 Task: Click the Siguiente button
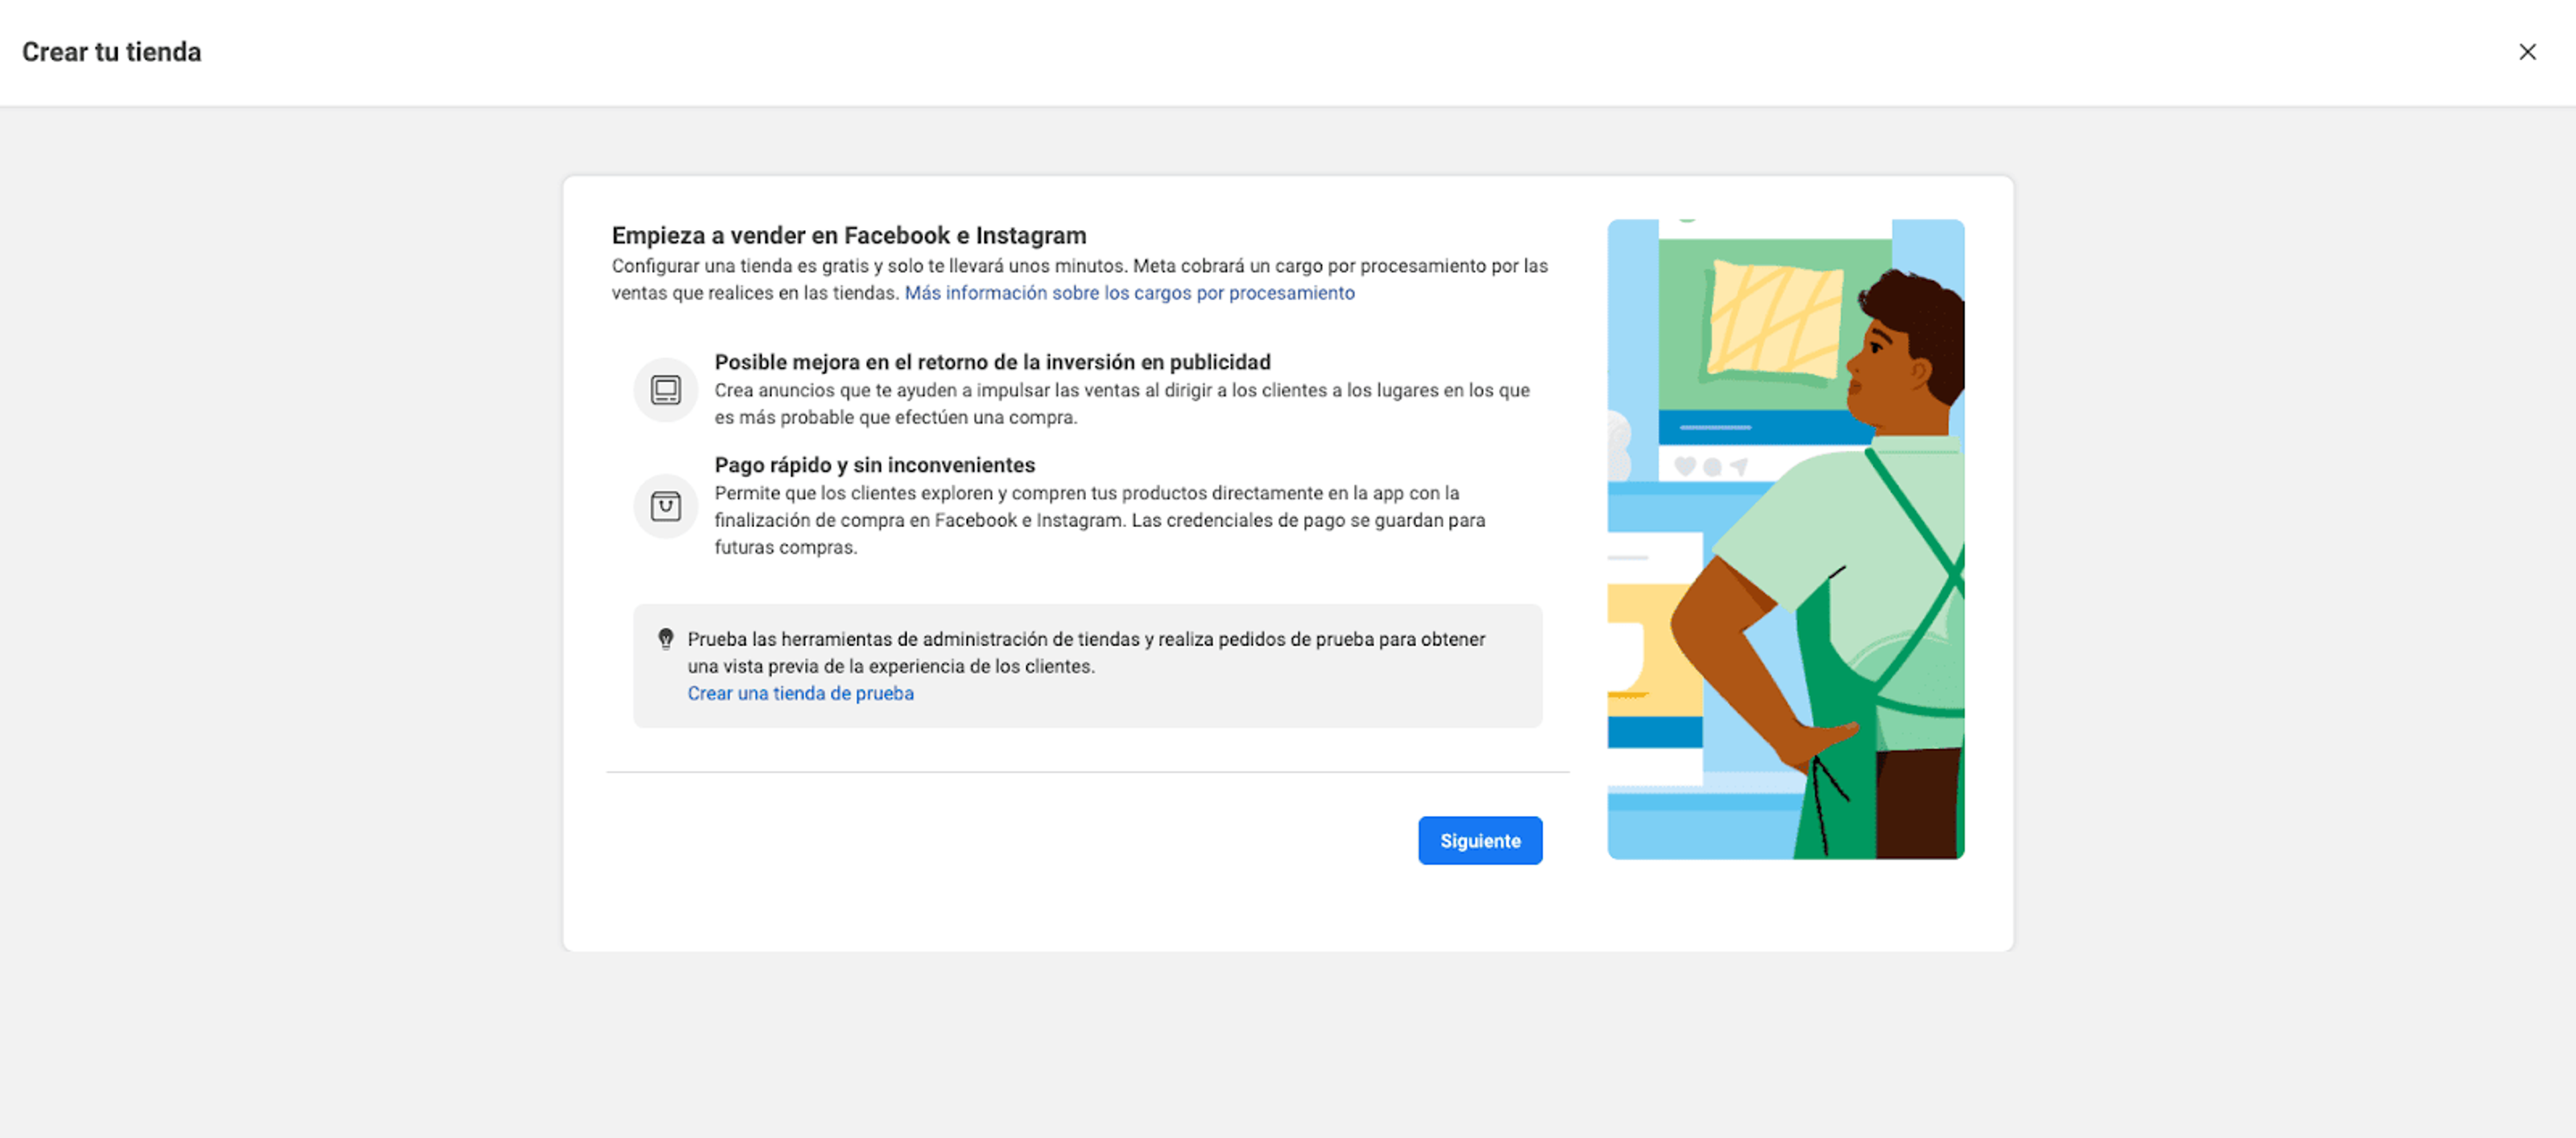(1479, 841)
